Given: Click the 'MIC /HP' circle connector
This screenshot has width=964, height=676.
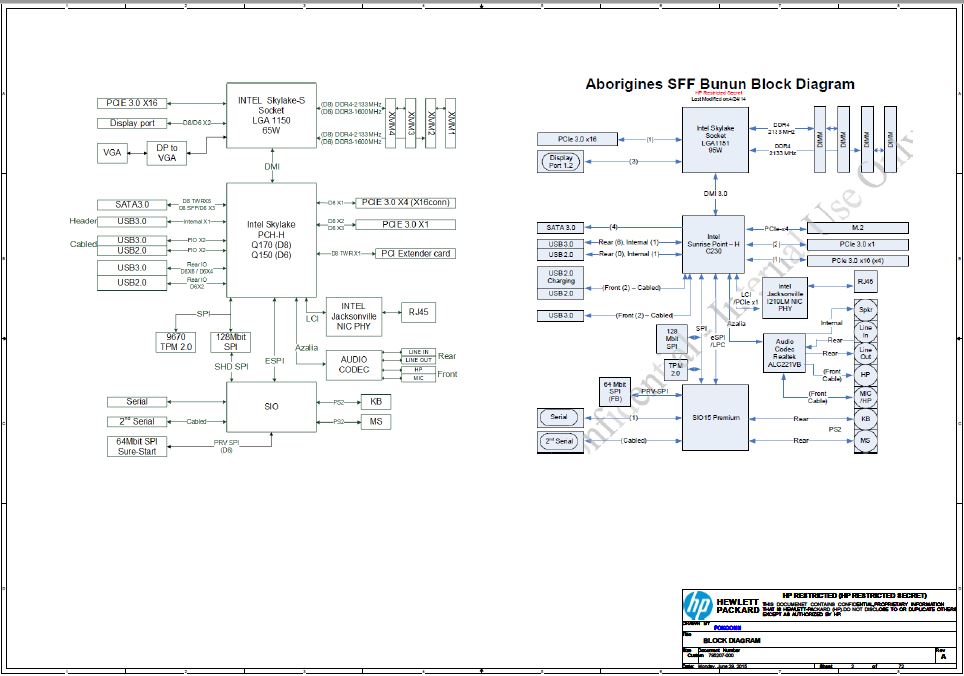Looking at the screenshot, I should pyautogui.click(x=865, y=397).
